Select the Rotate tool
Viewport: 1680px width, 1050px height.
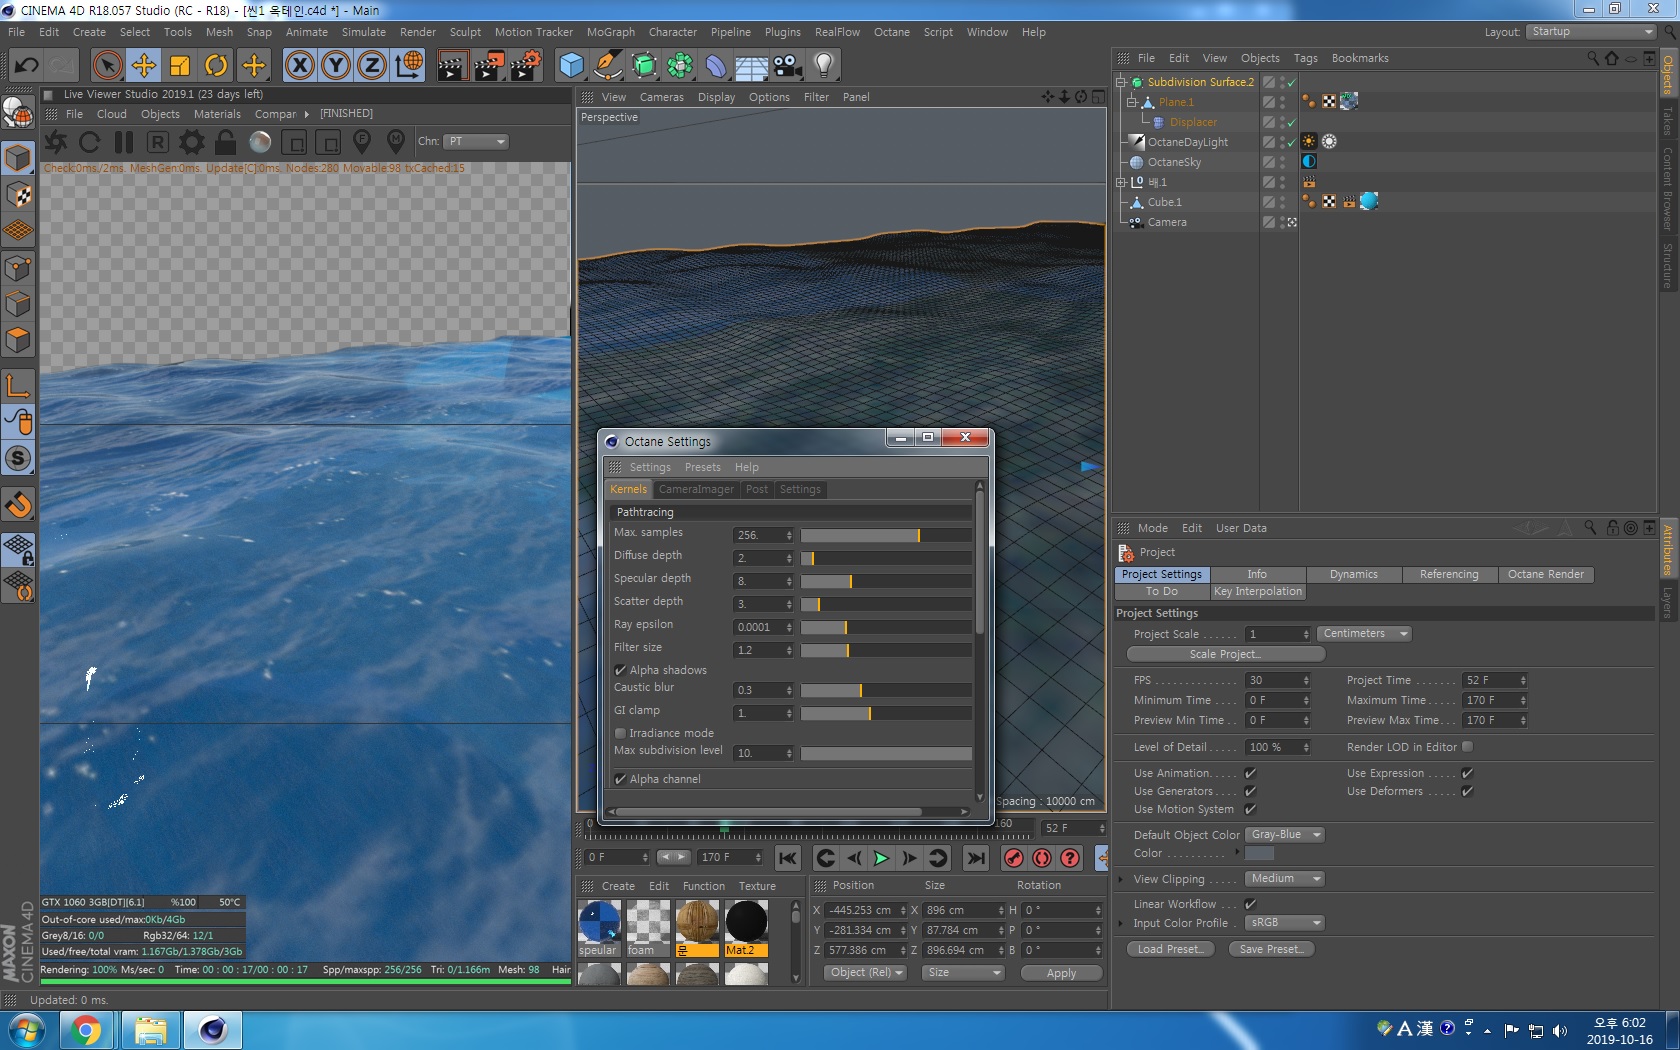pos(216,66)
